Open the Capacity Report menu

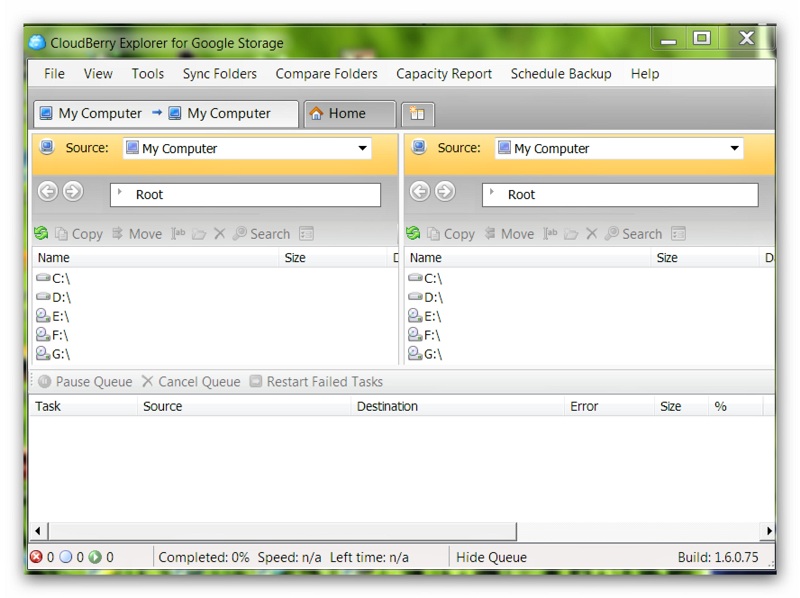[444, 74]
